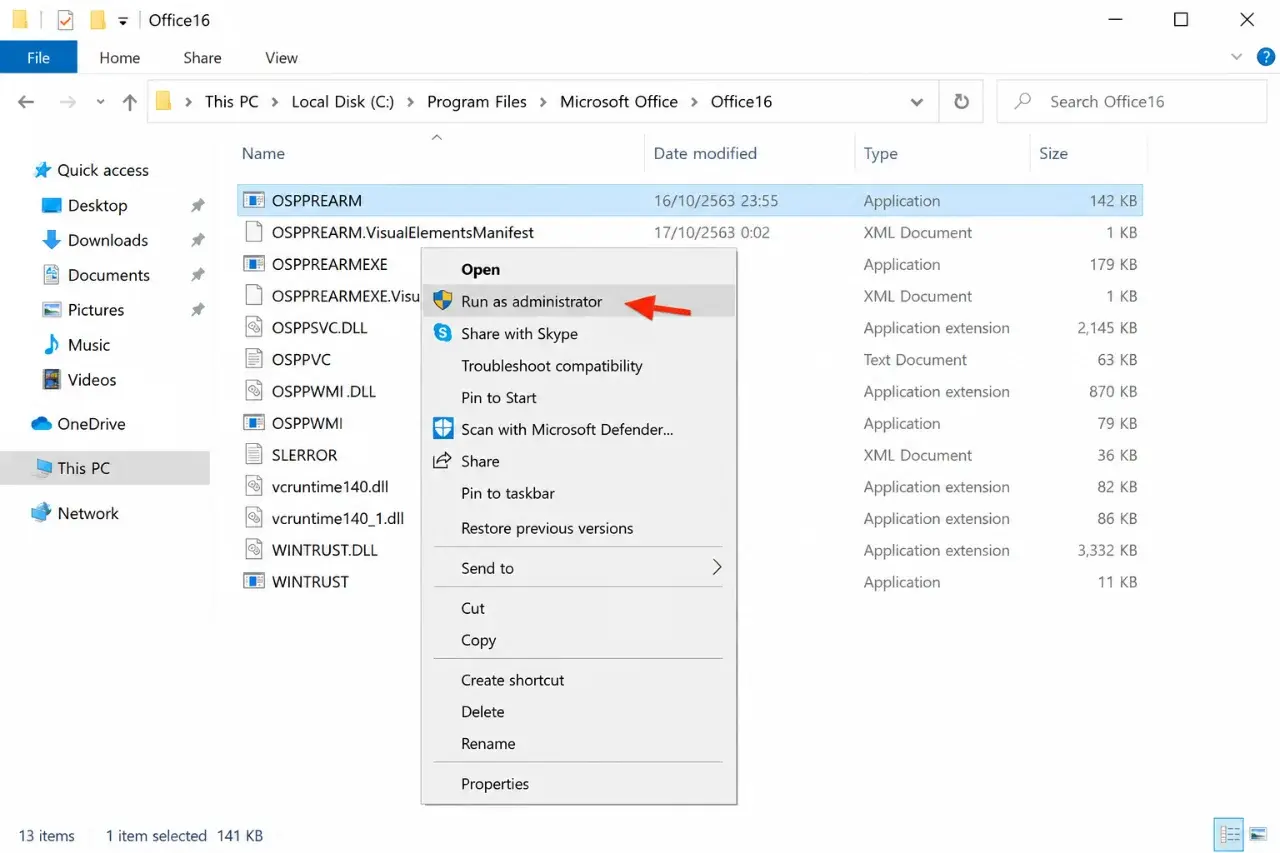
Task: Click the WINTRUST.DLL file icon
Action: point(254,550)
